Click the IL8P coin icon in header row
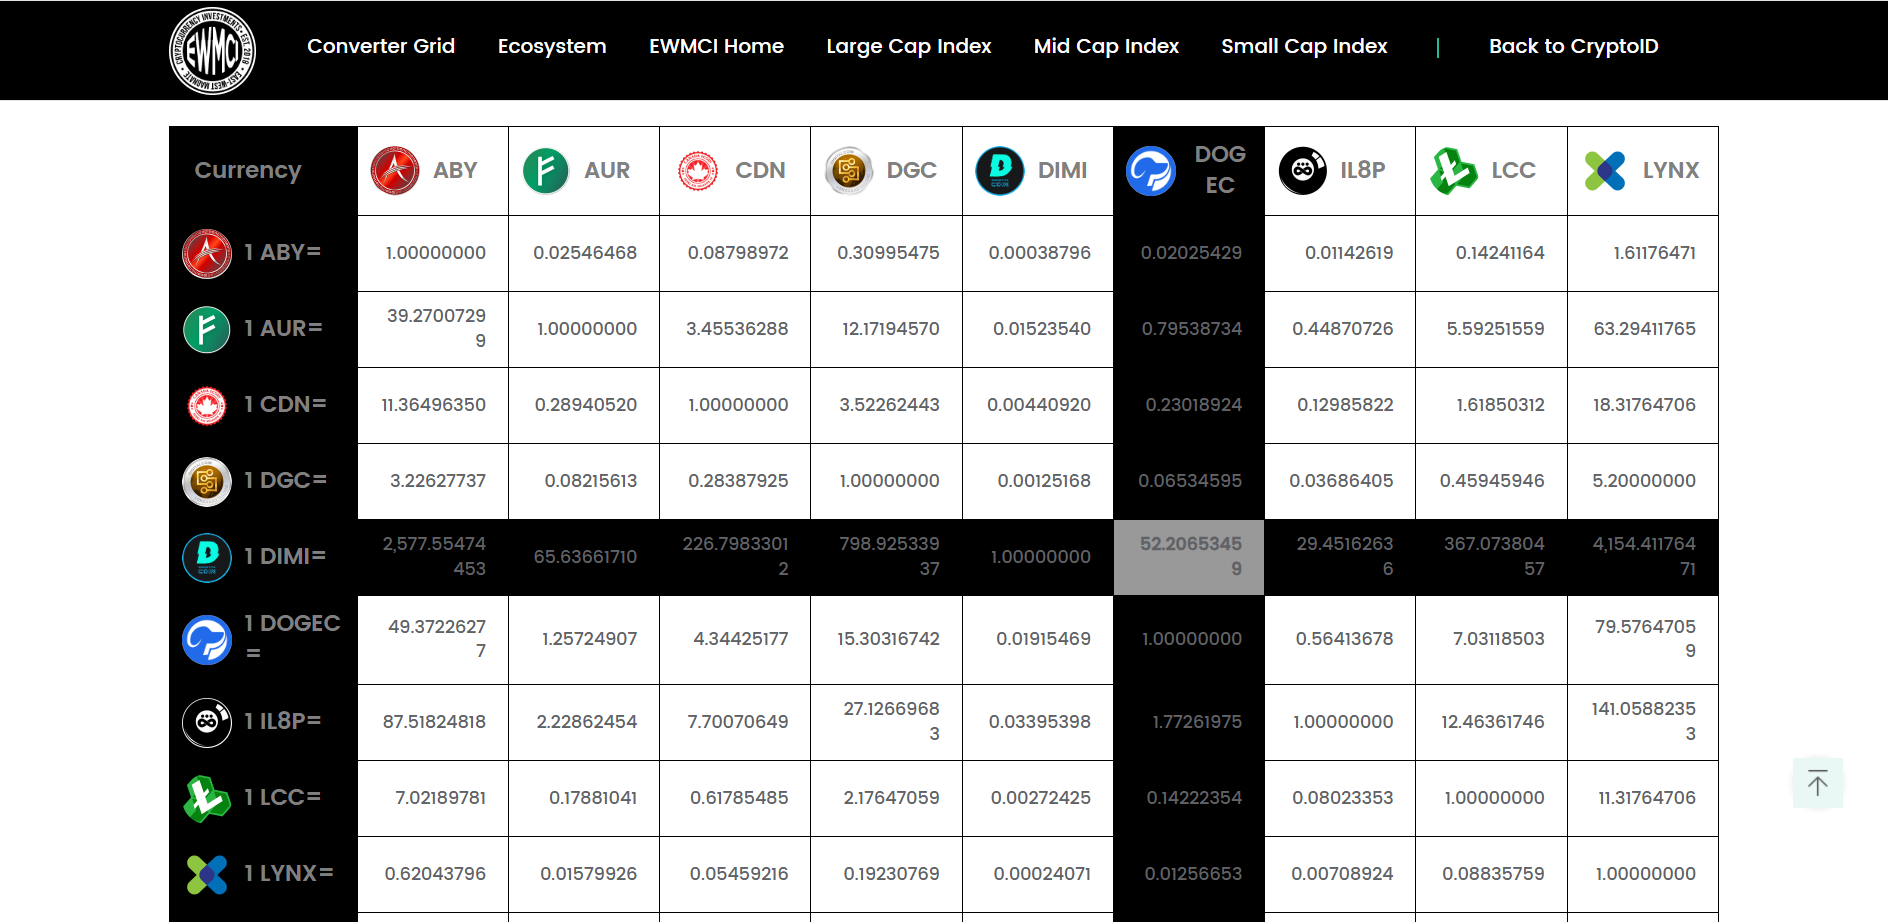1888x922 pixels. pyautogui.click(x=1303, y=170)
